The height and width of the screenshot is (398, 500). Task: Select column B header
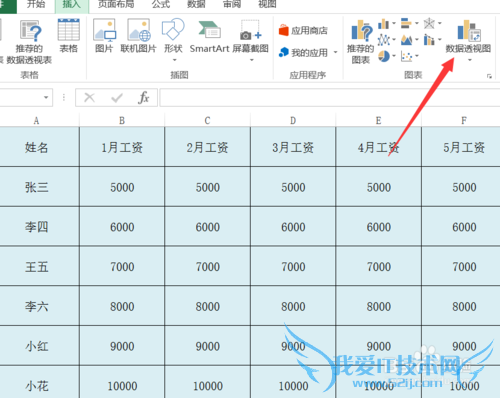[122, 120]
